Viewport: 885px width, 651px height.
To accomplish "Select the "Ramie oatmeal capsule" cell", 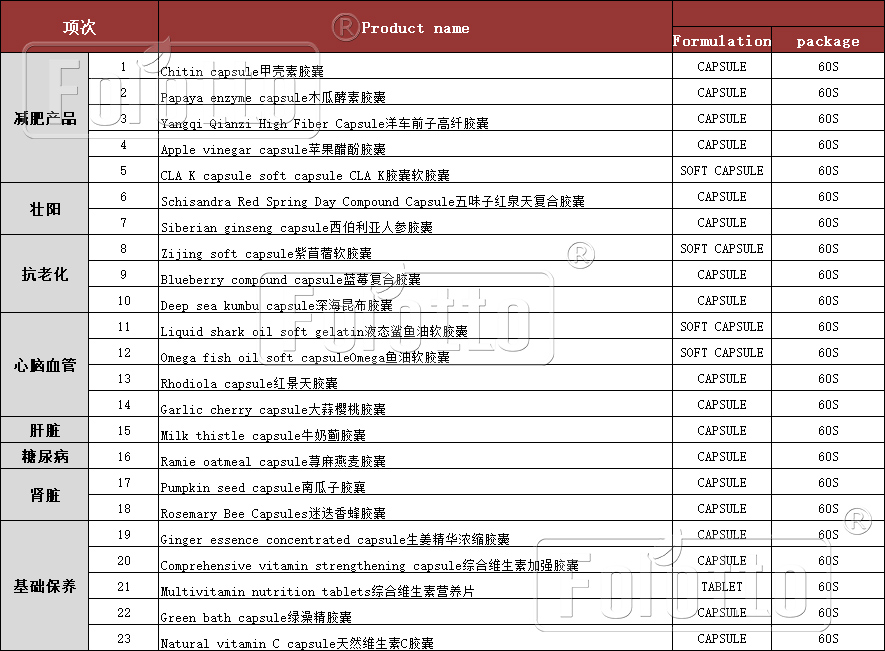I will (415, 456).
